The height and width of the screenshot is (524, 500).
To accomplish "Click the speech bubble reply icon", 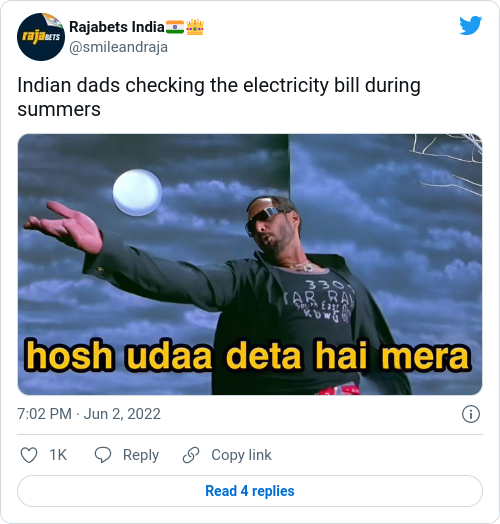I will point(103,455).
